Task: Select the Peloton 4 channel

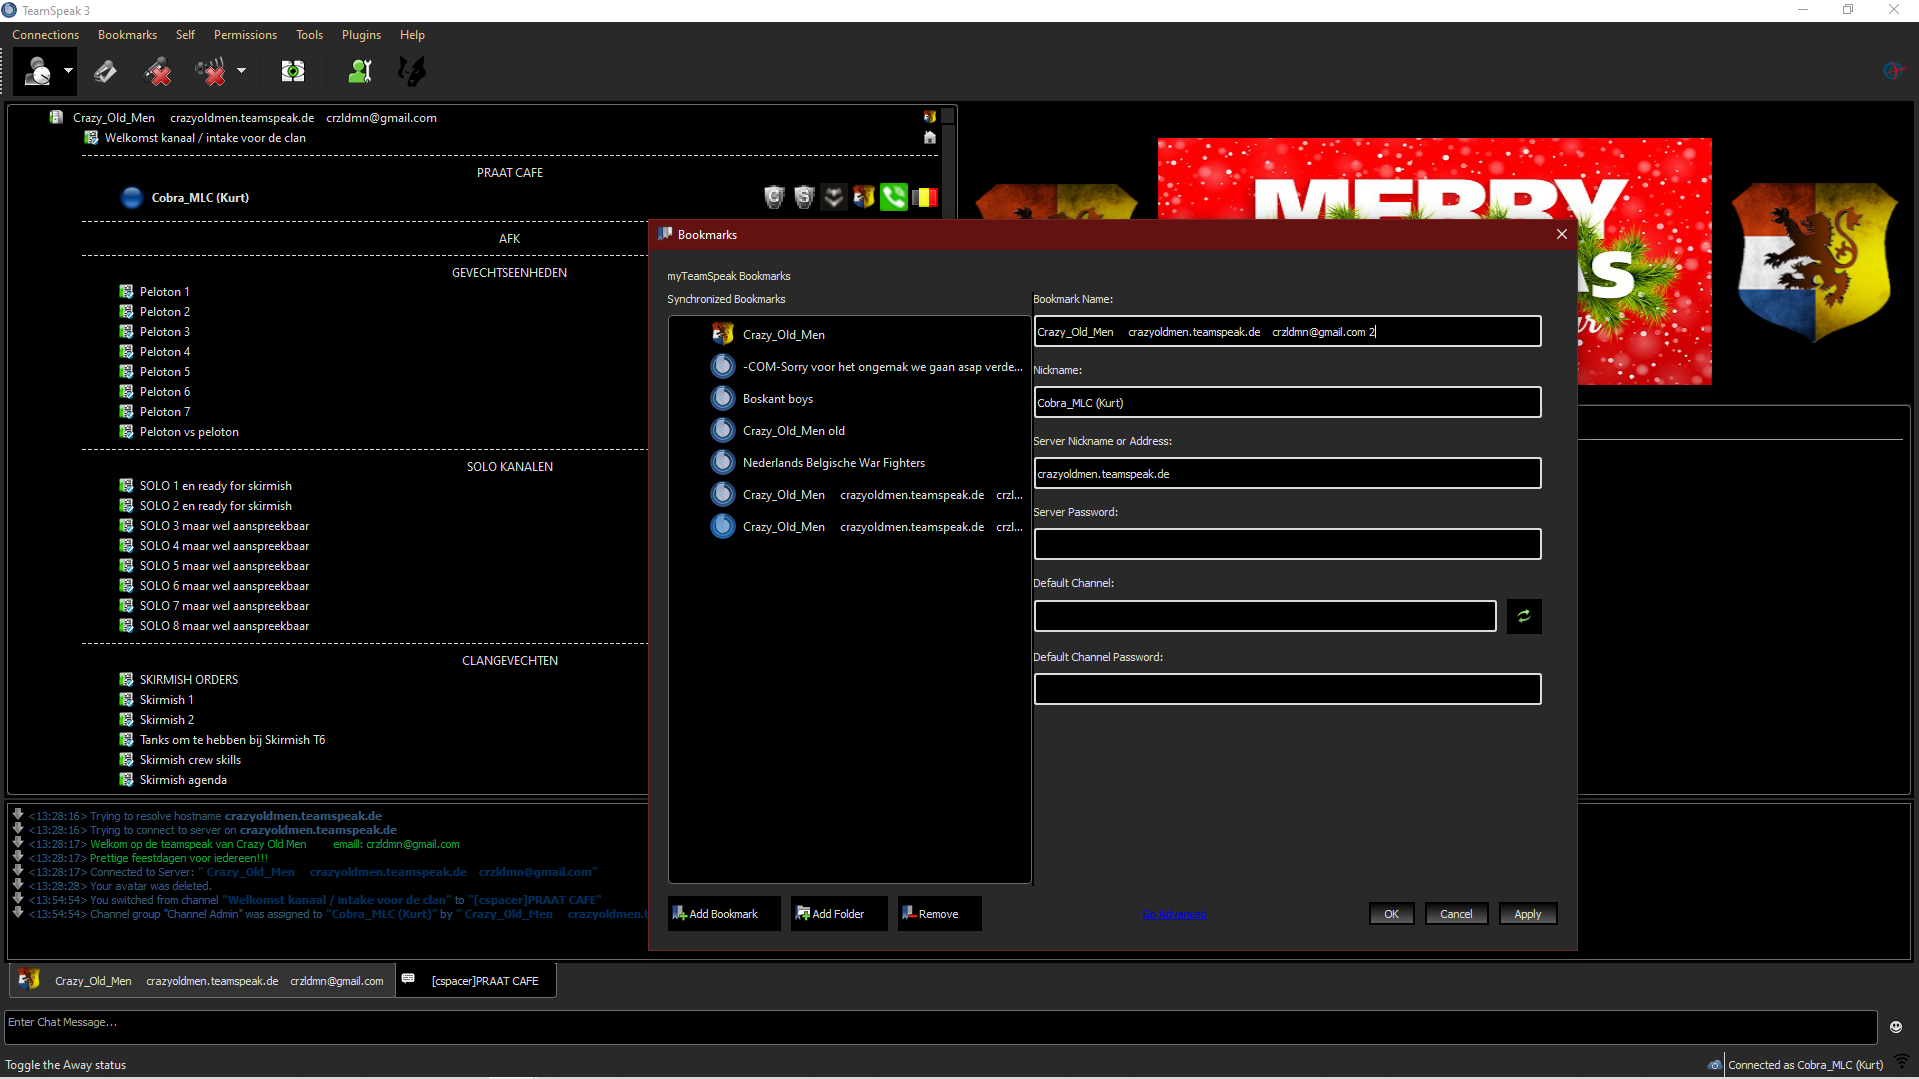Action: 164,352
